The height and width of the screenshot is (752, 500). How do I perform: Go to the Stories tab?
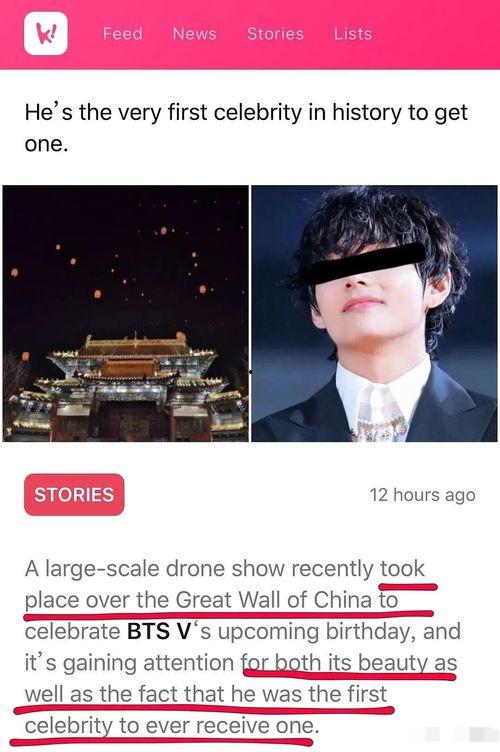pos(275,34)
